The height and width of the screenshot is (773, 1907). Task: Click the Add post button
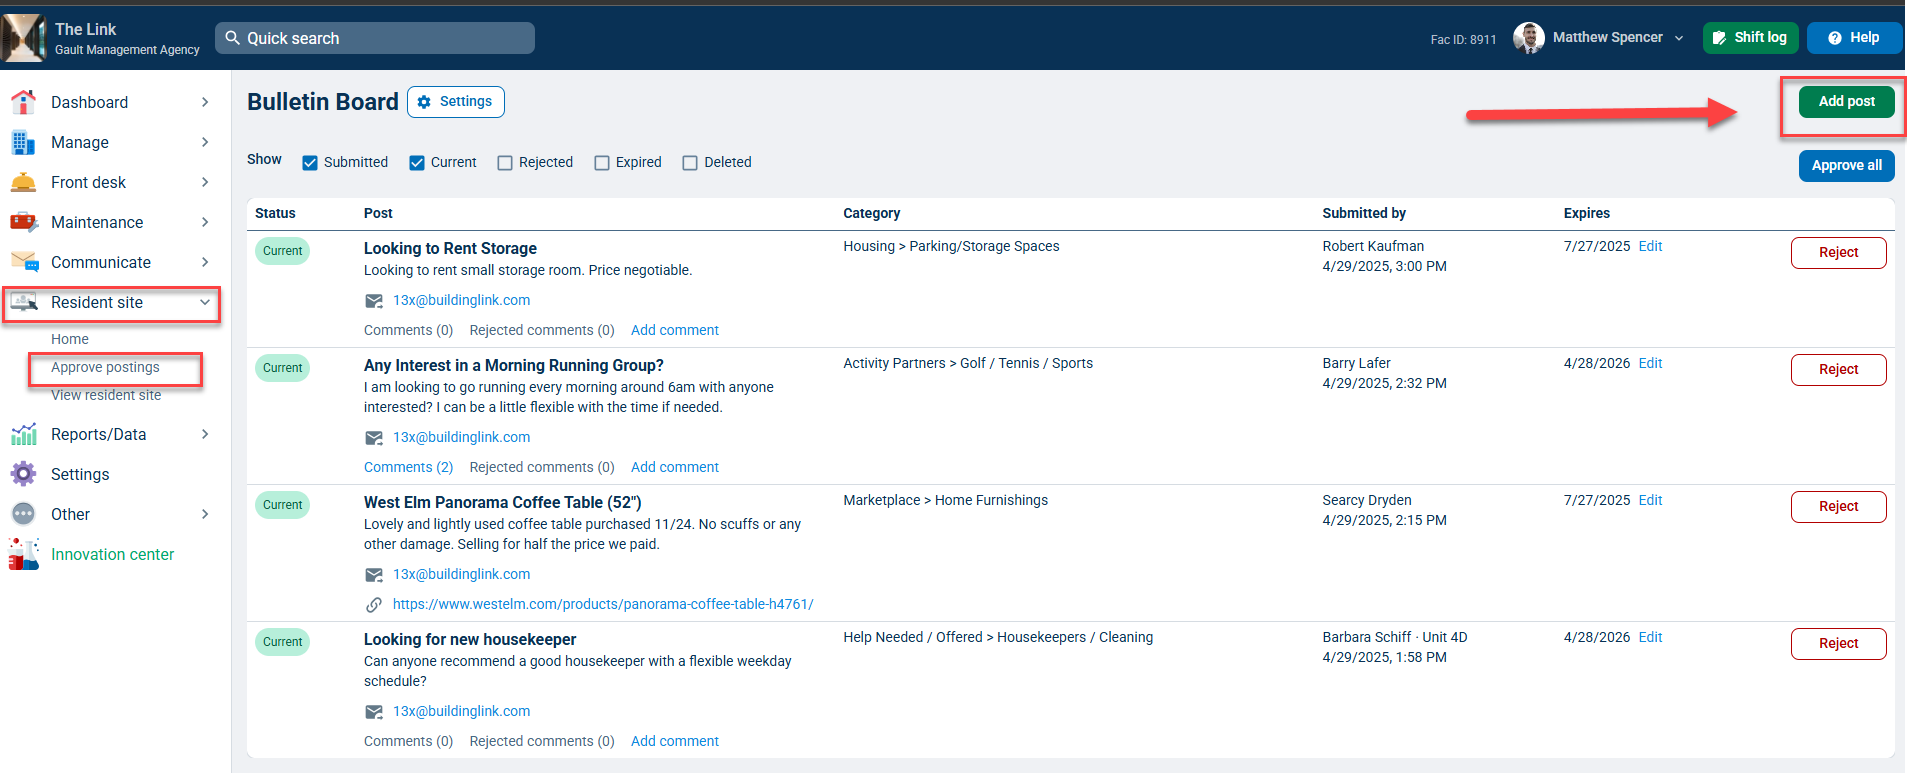(1846, 101)
